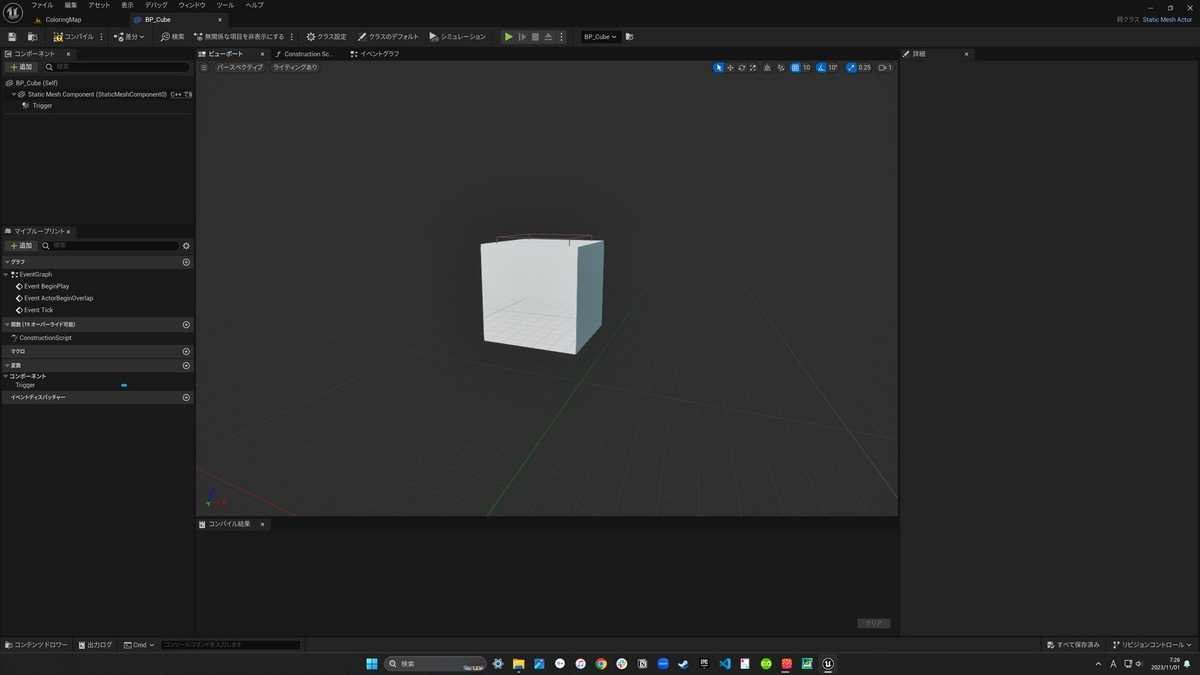Open クラス設定 class settings
The height and width of the screenshot is (675, 1200).
(326, 37)
